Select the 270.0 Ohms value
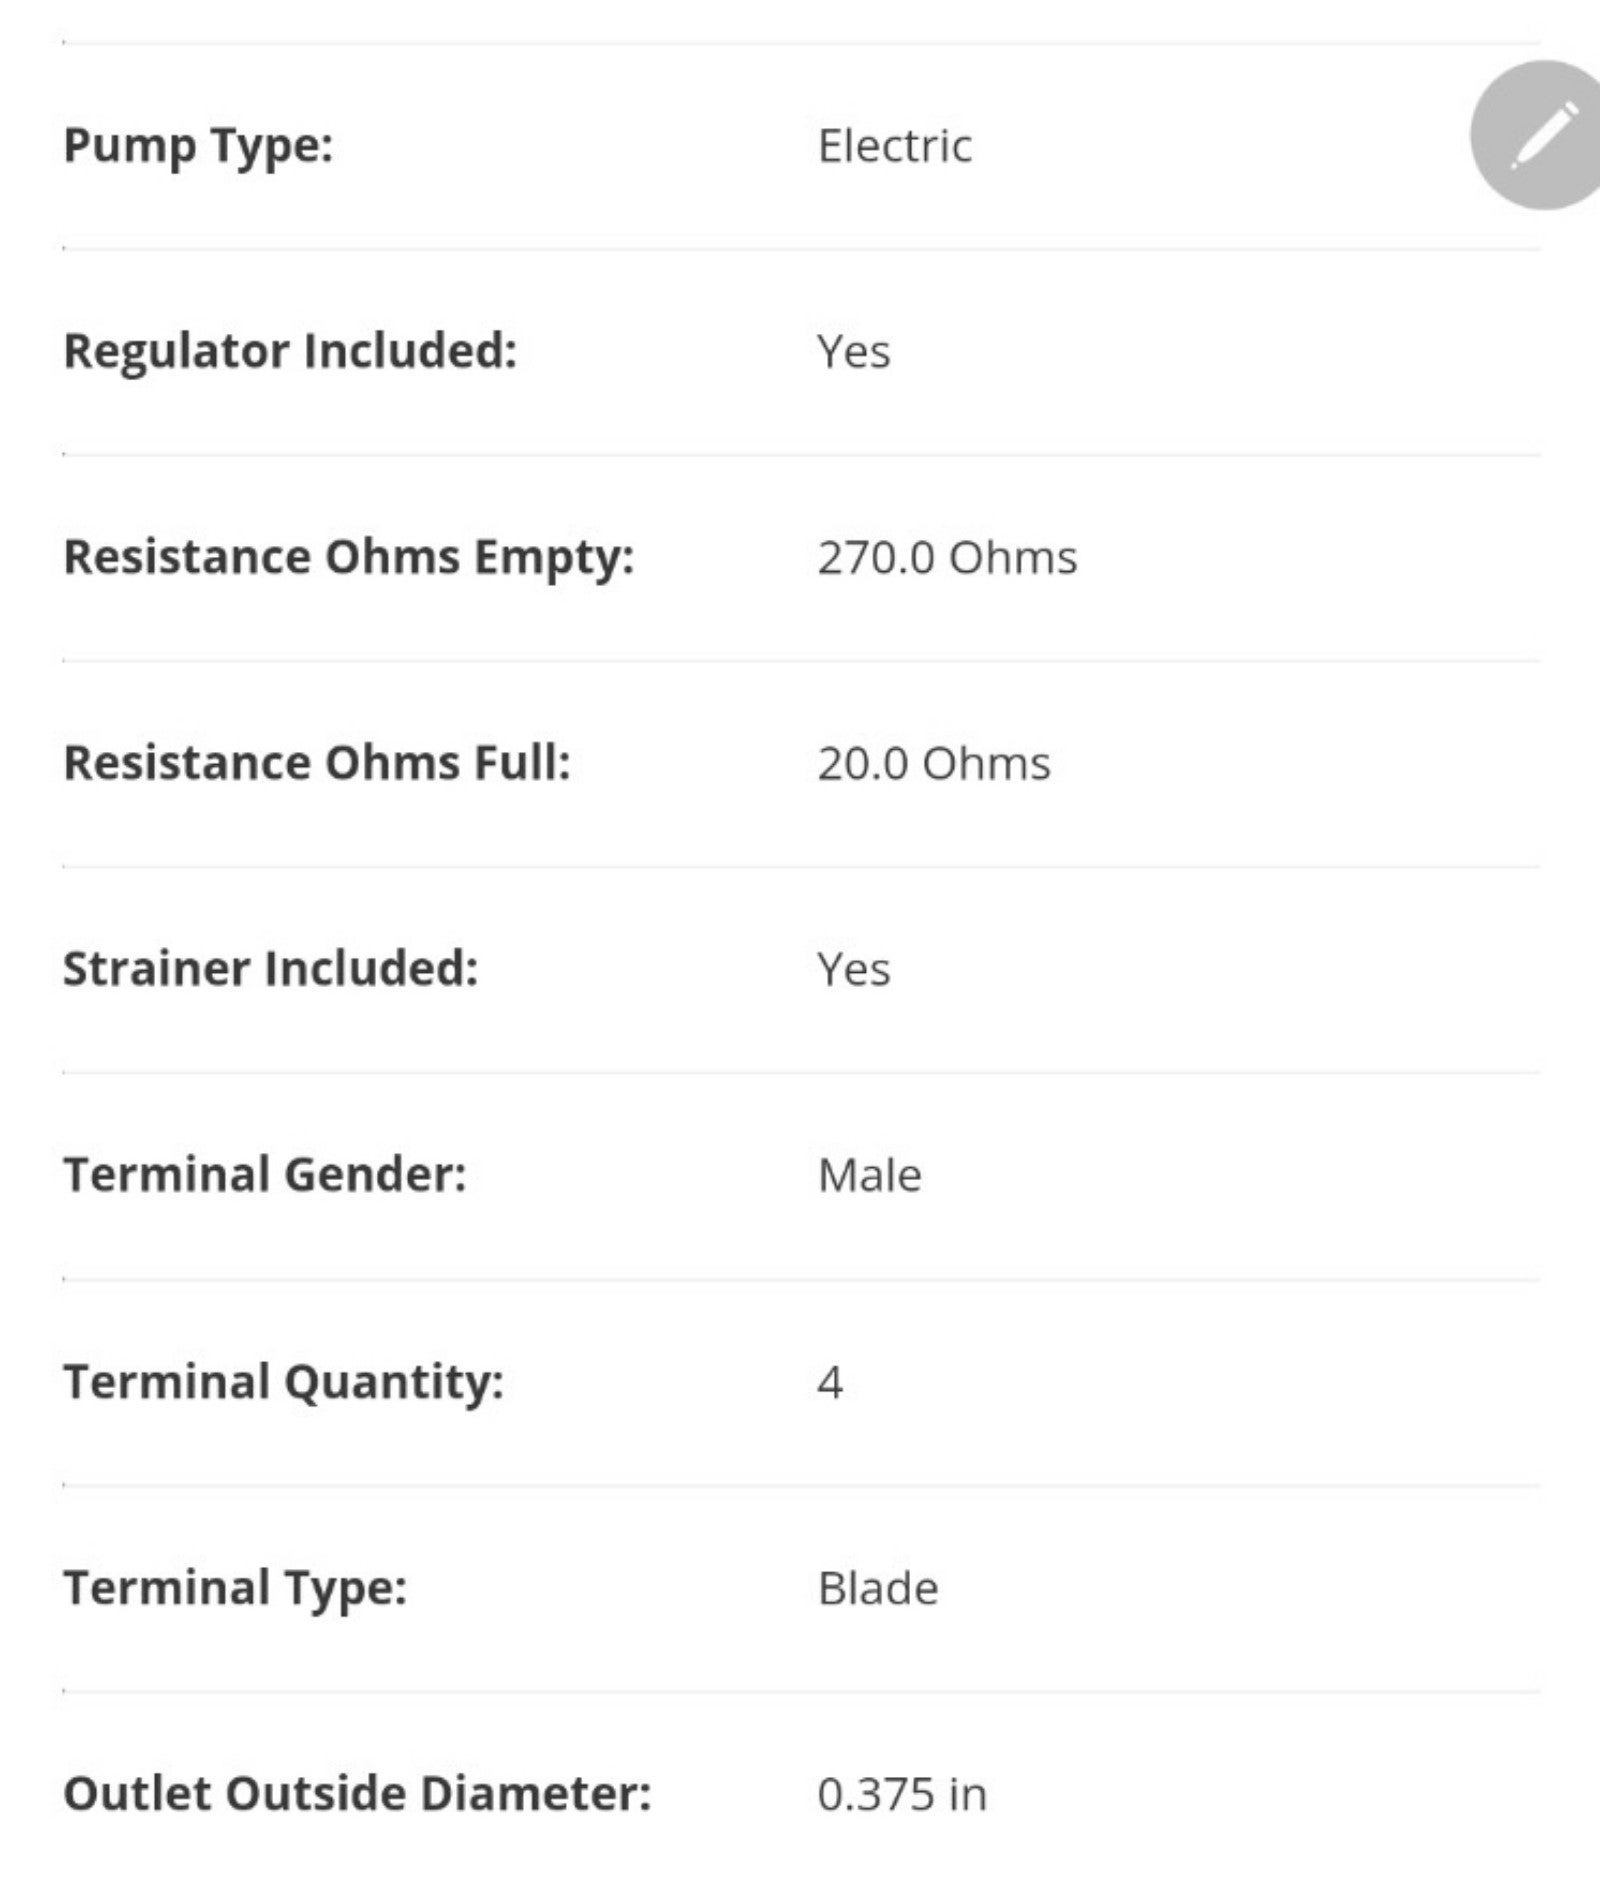This screenshot has height=1904, width=1600. tap(947, 558)
